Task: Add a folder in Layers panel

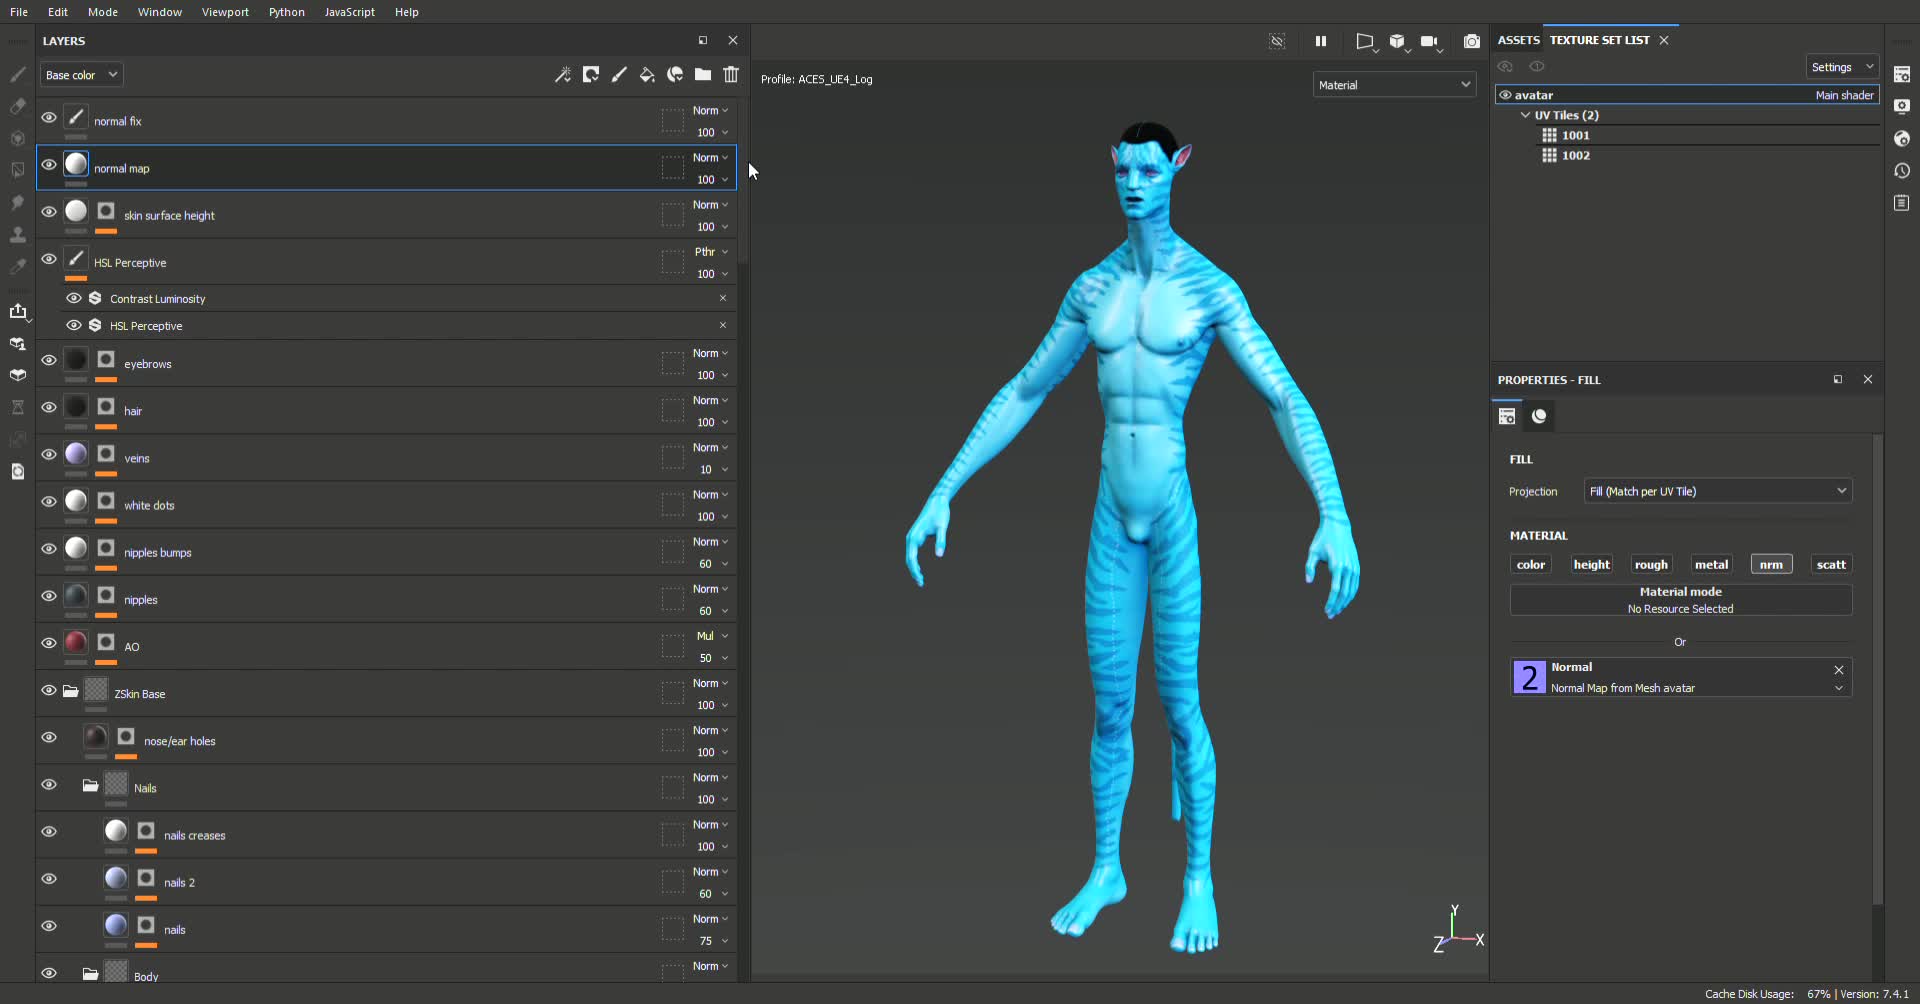Action: point(703,74)
